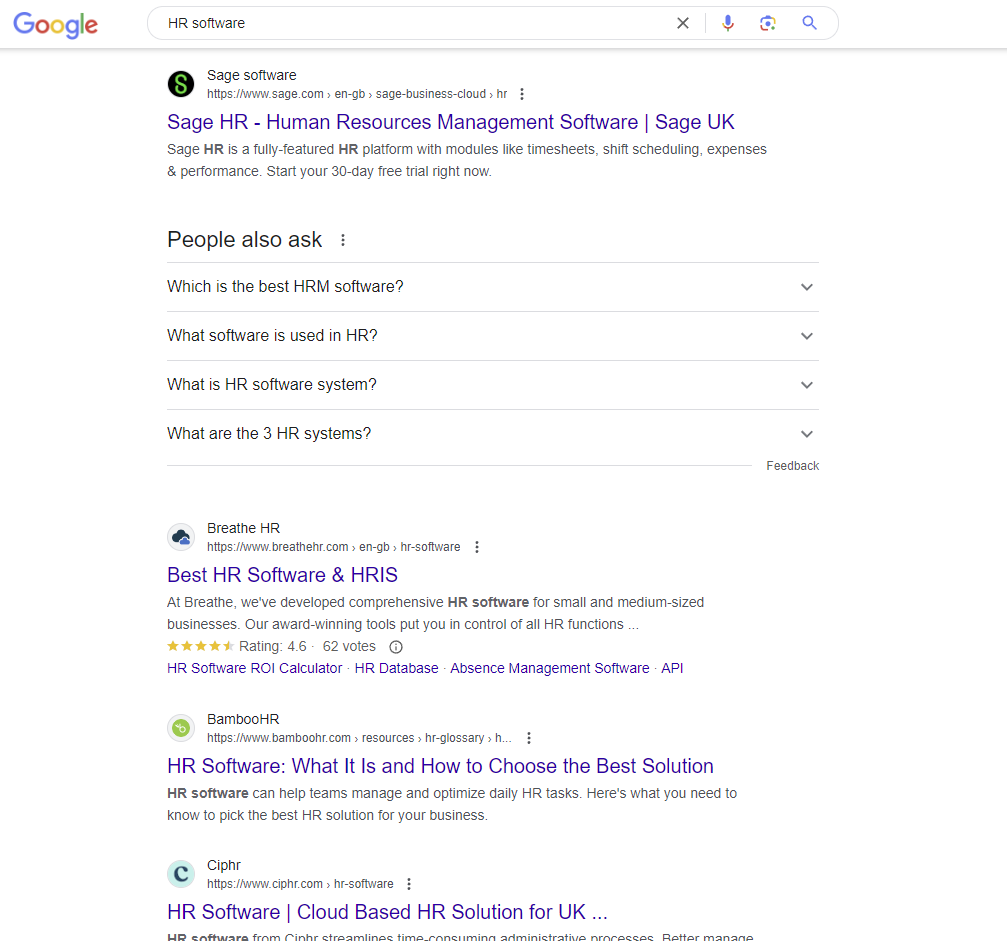Click info icon beside 62 votes
This screenshot has height=941, width=1007.
396,647
